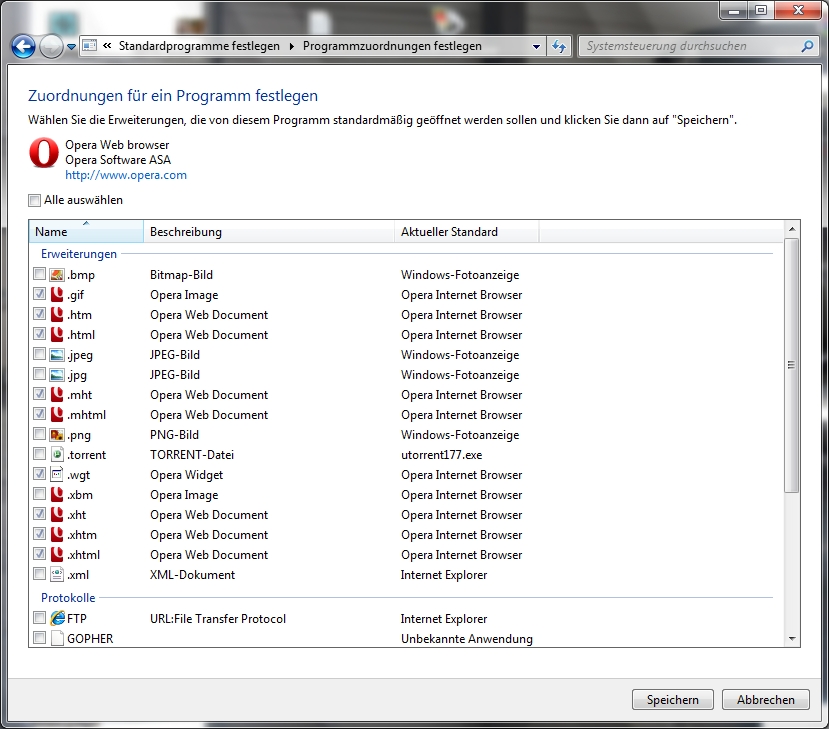
Task: Click the .xht Opera file icon
Action: click(x=57, y=514)
